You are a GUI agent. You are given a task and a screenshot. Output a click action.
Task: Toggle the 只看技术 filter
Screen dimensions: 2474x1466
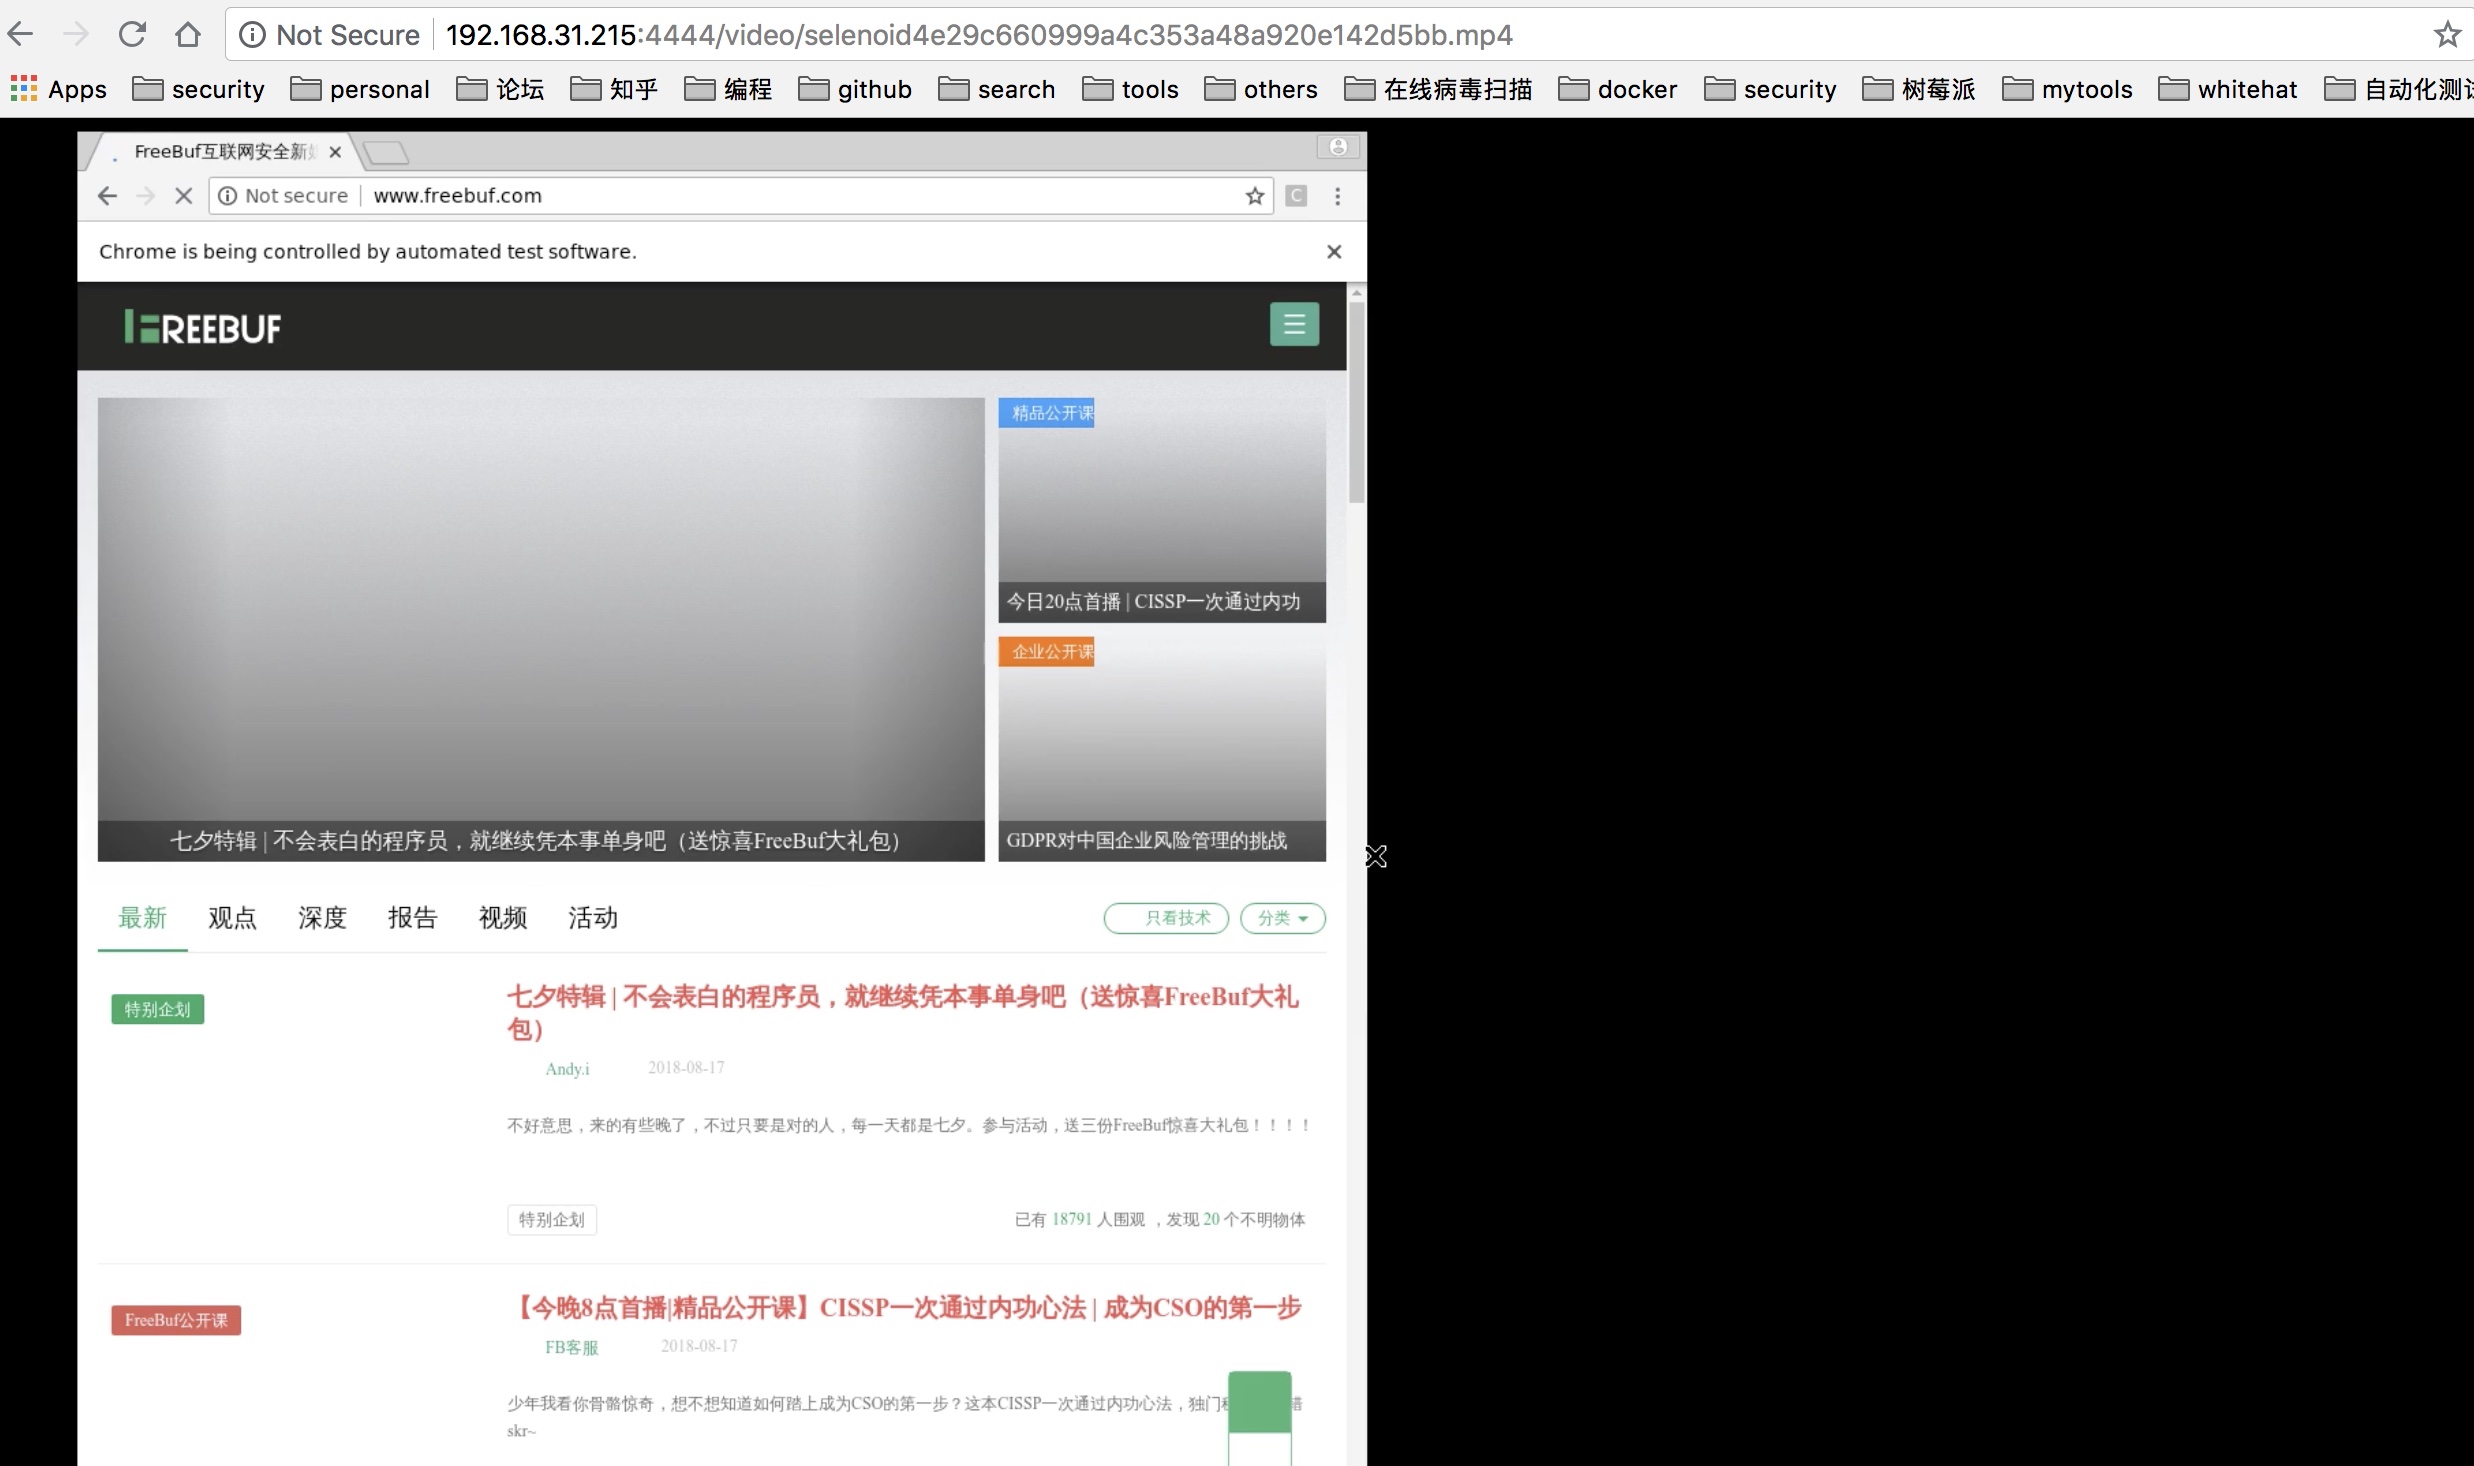pos(1166,918)
